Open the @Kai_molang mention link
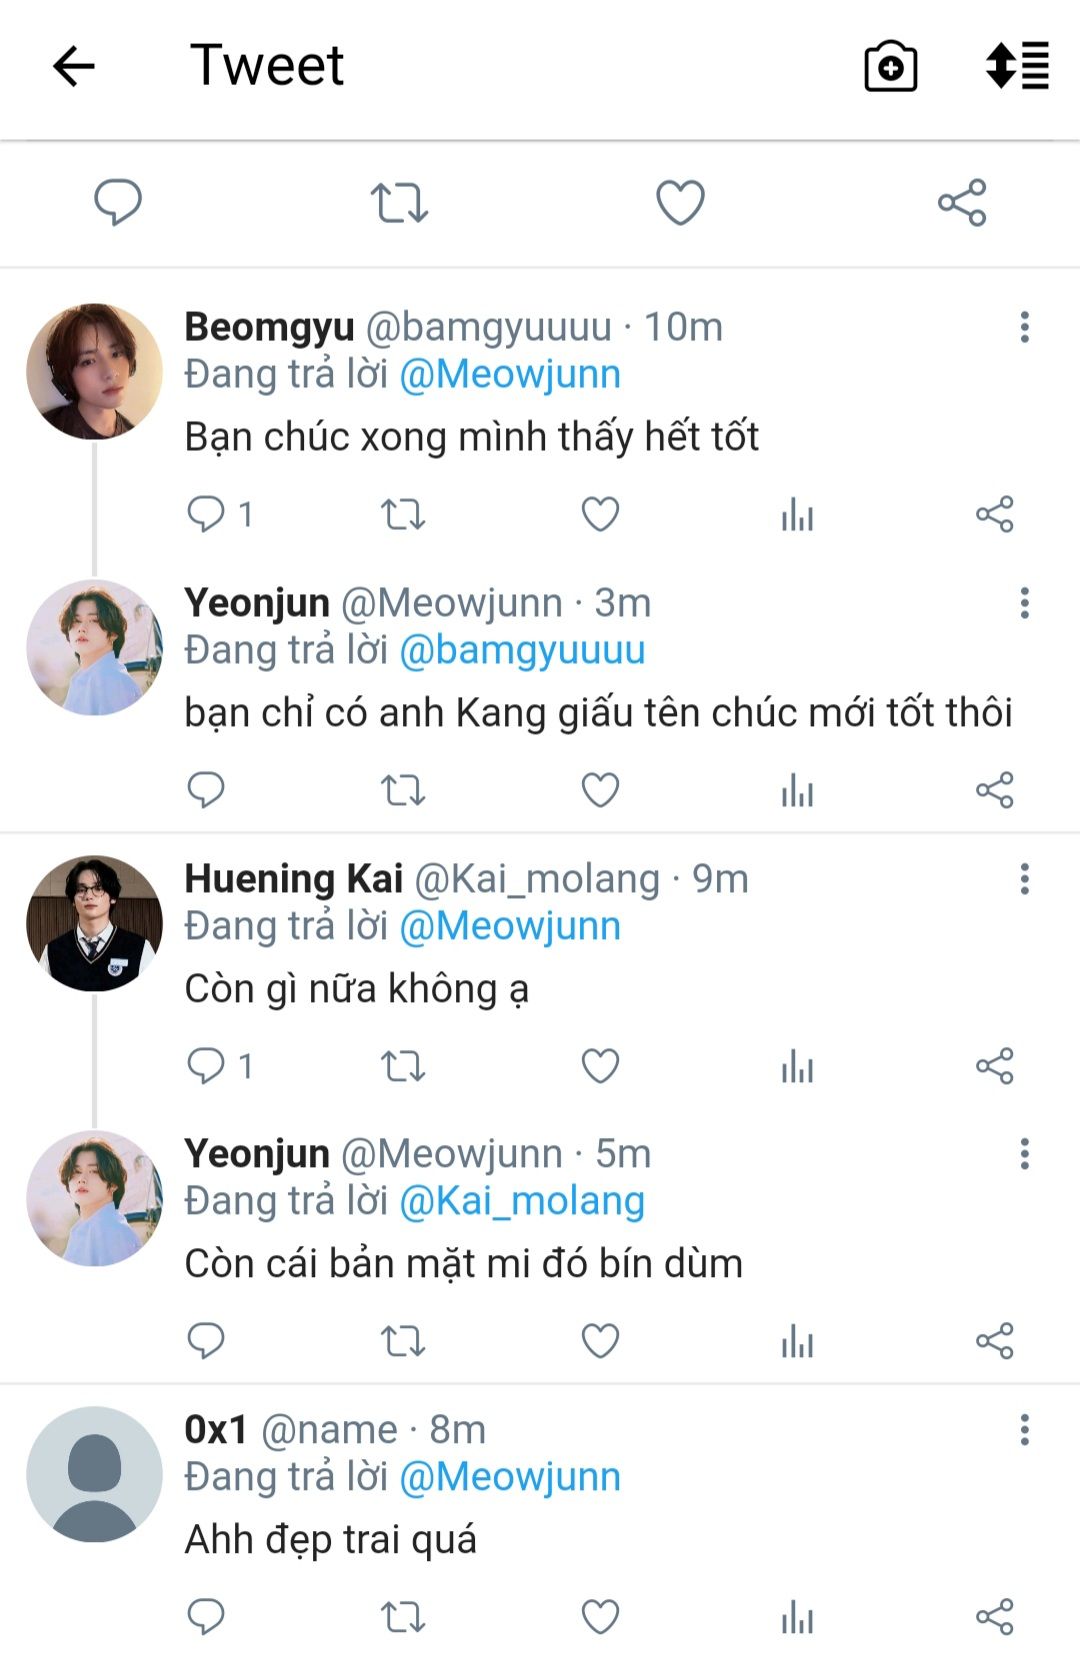The height and width of the screenshot is (1653, 1080). pos(522,1201)
